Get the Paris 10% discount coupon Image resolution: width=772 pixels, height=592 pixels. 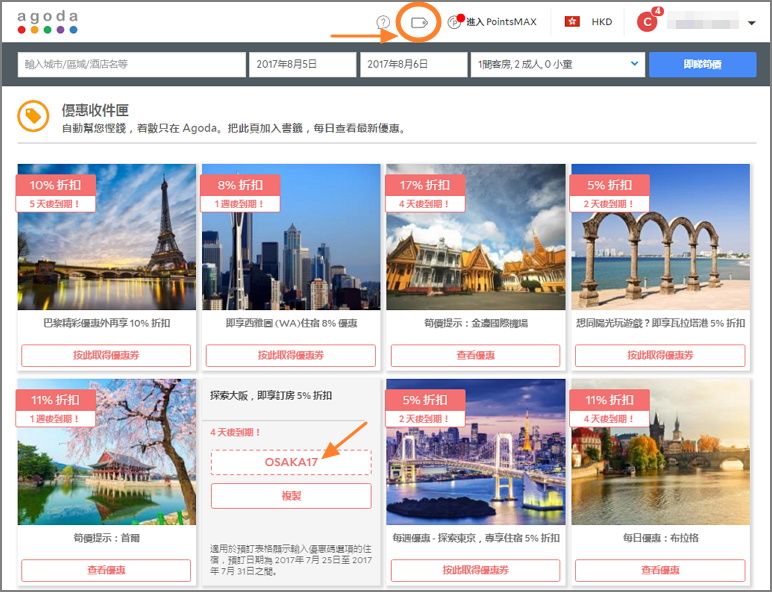[106, 355]
